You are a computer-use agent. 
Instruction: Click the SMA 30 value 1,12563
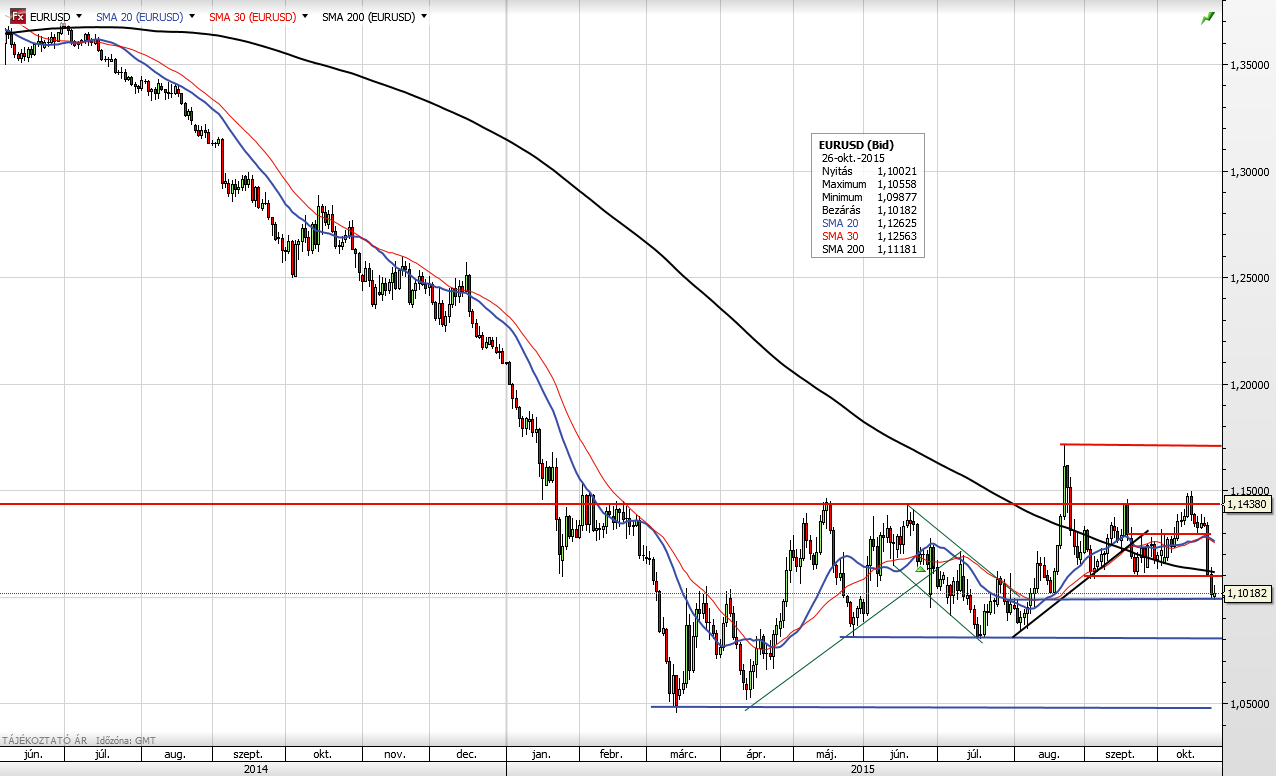(x=897, y=236)
